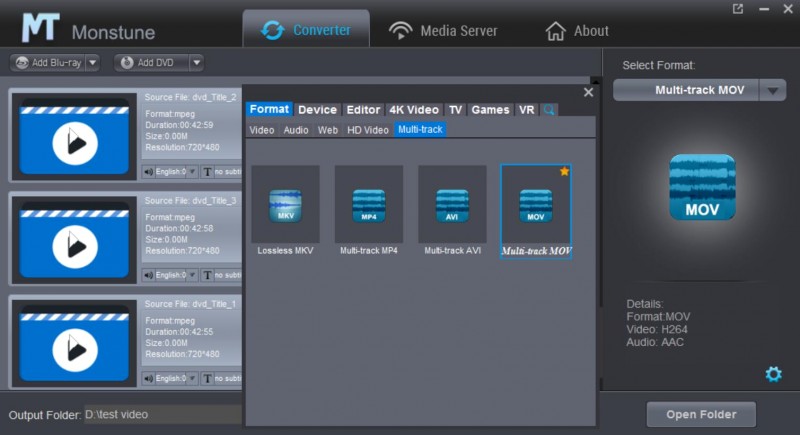
Task: Expand the Add Blu-ray dropdown
Action: (93, 62)
